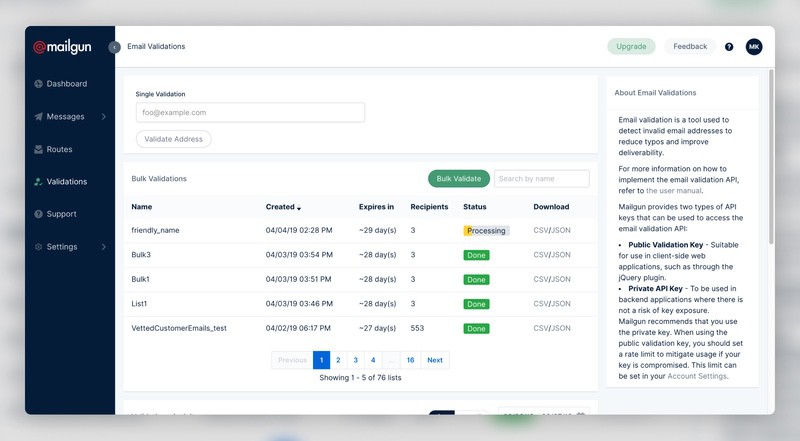Open Messages in the sidebar
Screen dimensions: 800x441
(x=65, y=116)
